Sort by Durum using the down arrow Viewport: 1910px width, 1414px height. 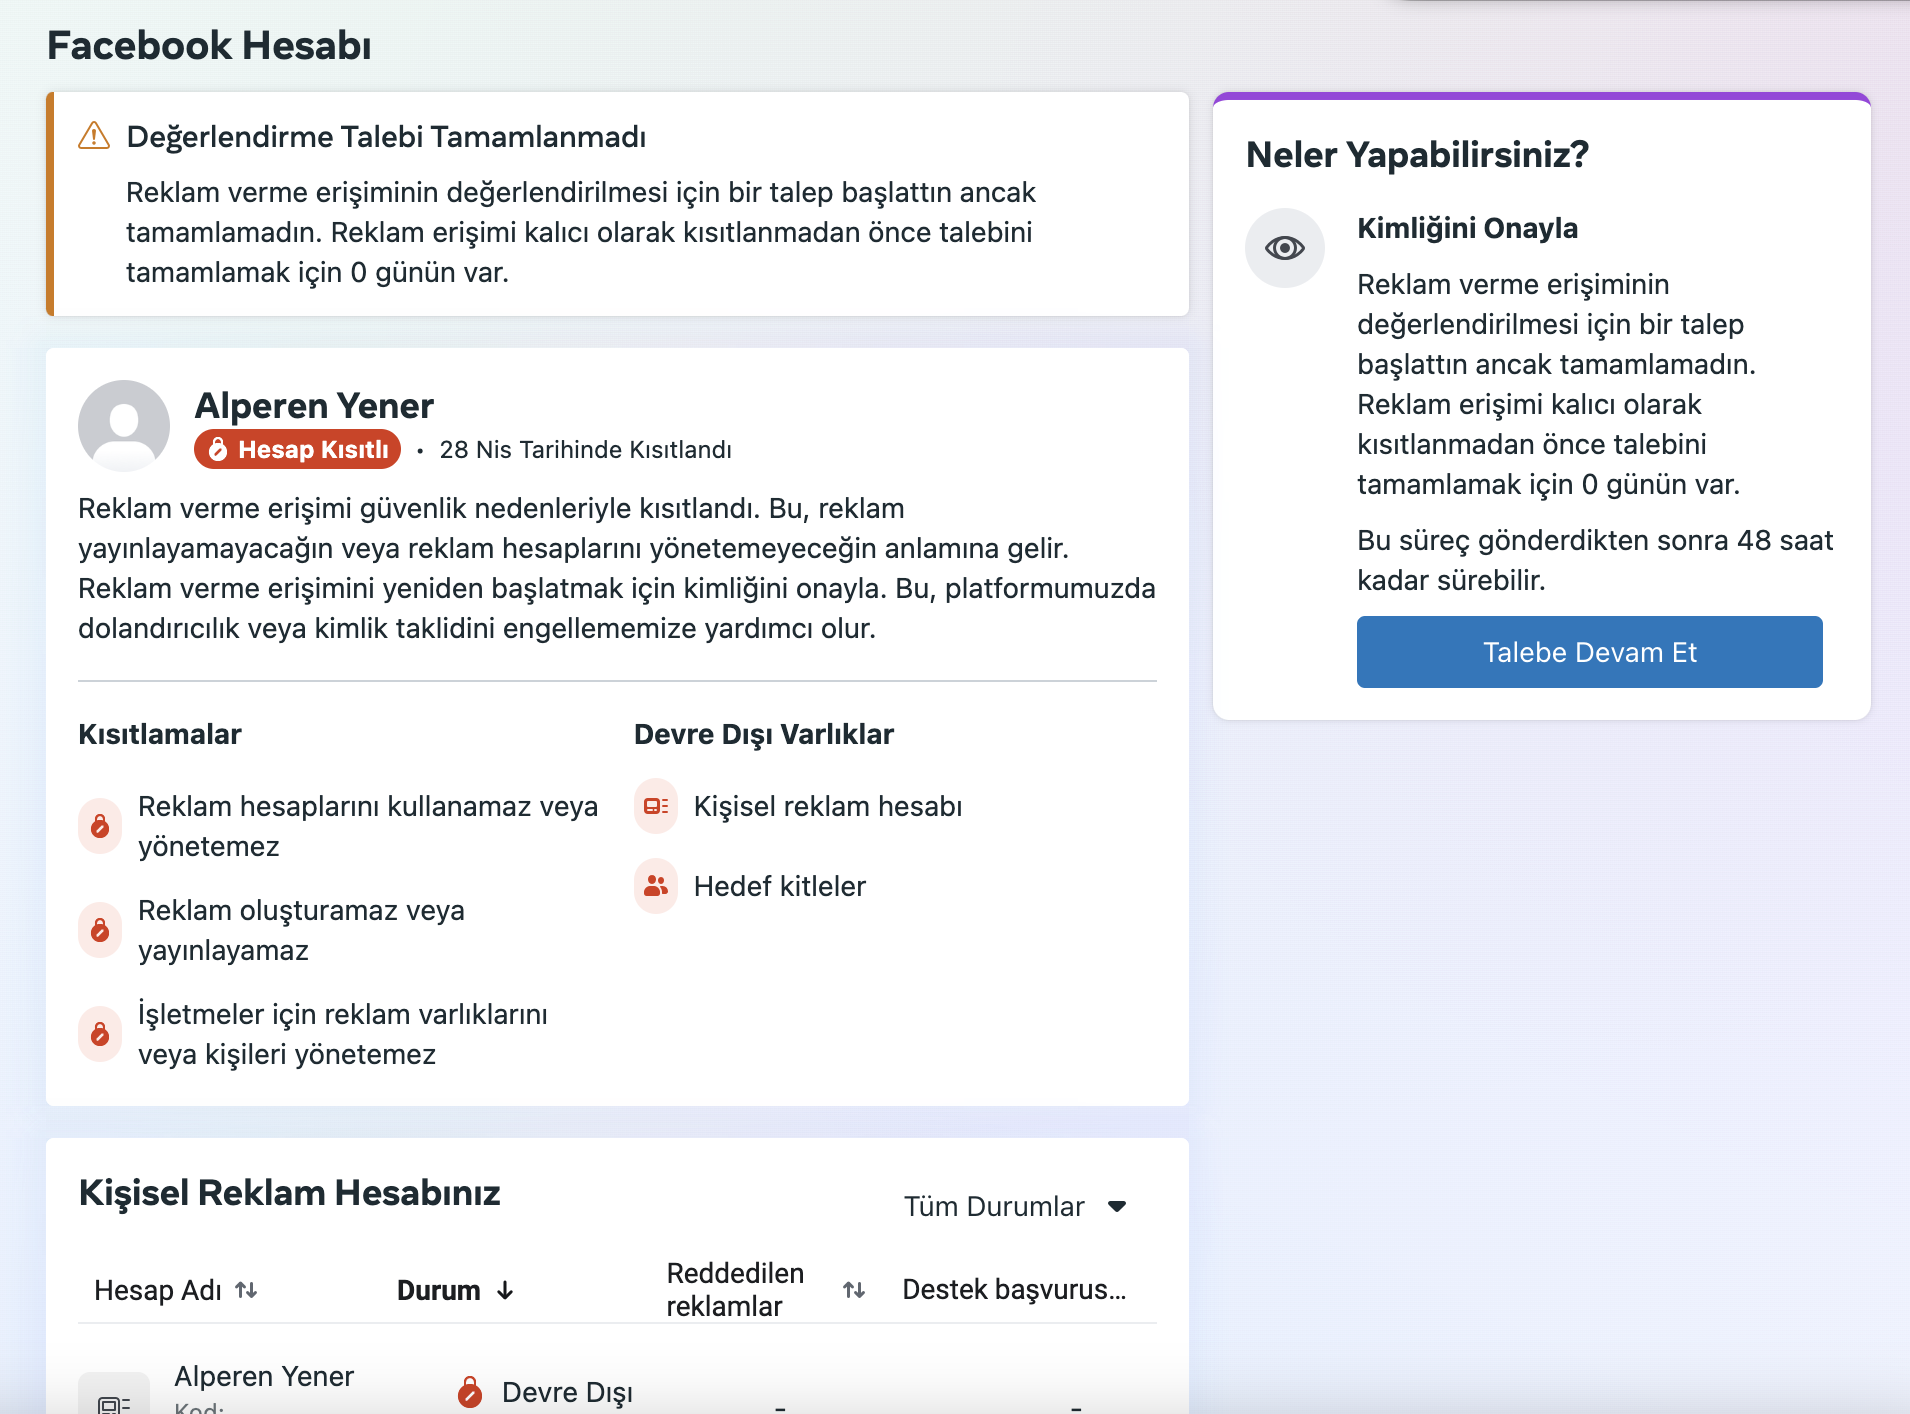[505, 1290]
